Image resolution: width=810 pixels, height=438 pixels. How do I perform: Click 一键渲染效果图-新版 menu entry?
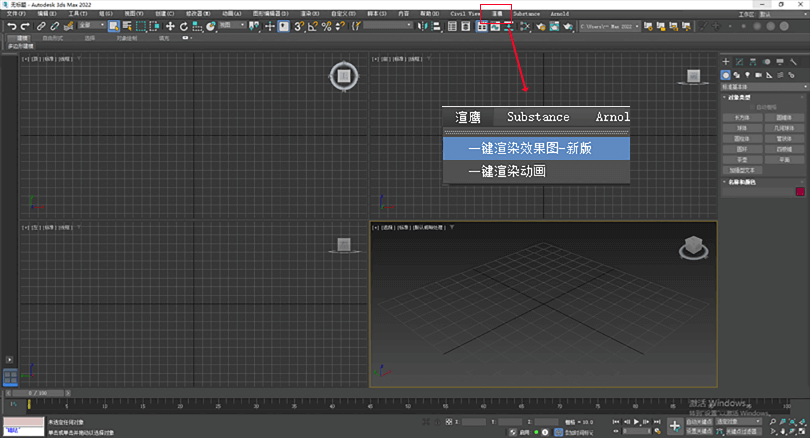pyautogui.click(x=530, y=148)
